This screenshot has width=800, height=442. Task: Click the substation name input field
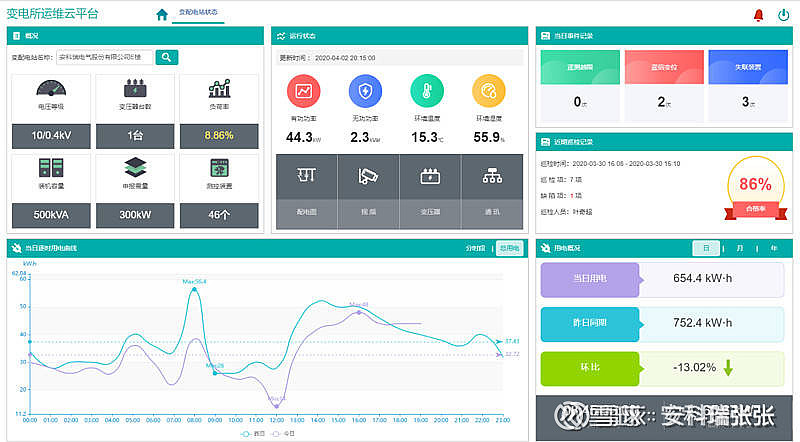[105, 57]
